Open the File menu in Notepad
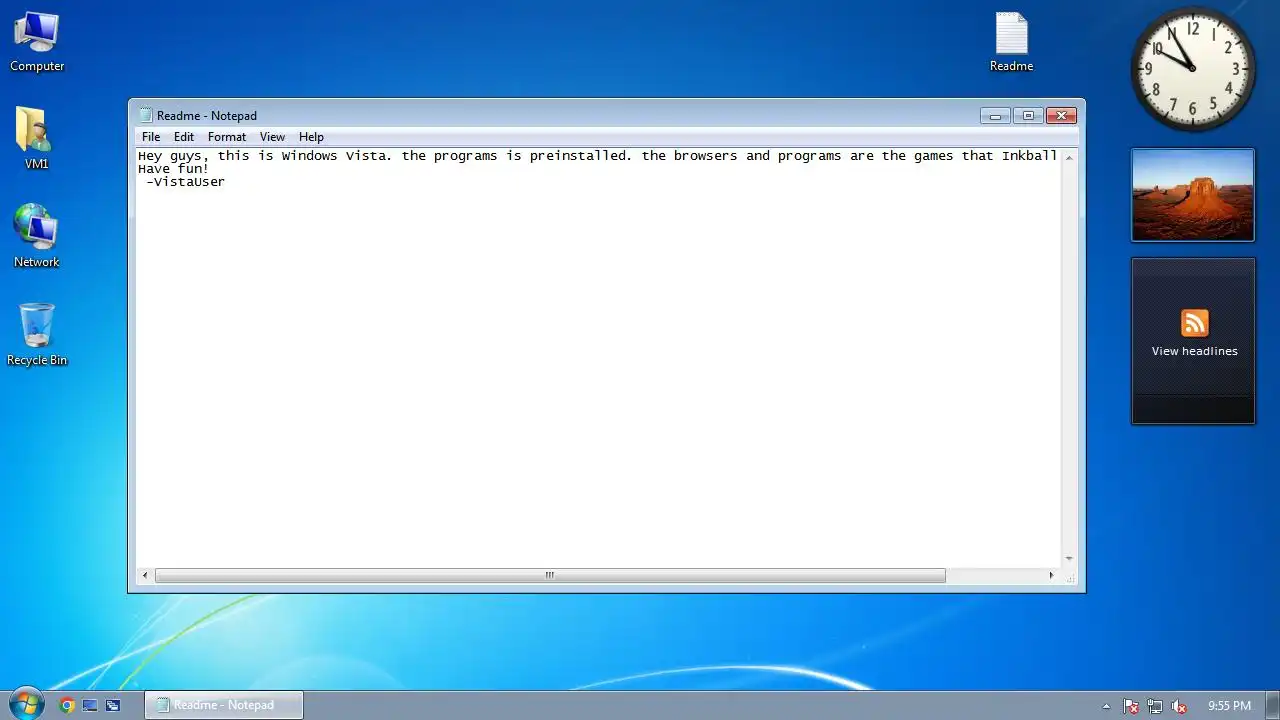Screen dimensions: 1280x720 pyautogui.click(x=151, y=137)
